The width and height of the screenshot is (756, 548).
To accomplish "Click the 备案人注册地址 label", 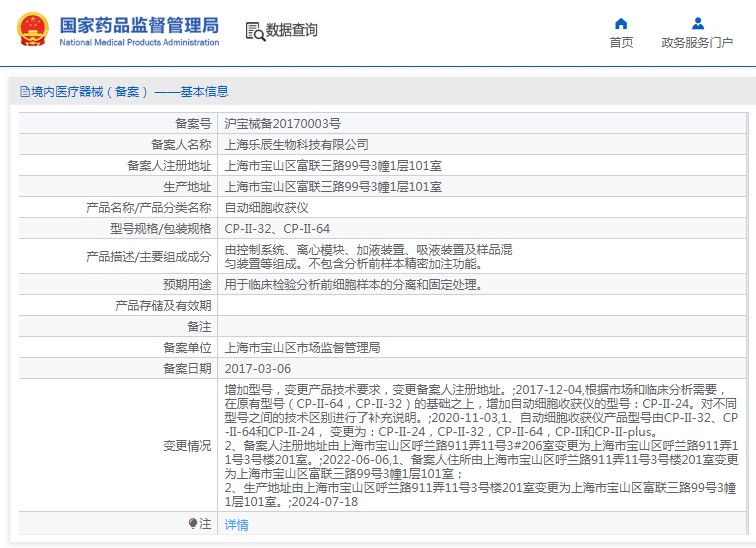I will pos(169,166).
